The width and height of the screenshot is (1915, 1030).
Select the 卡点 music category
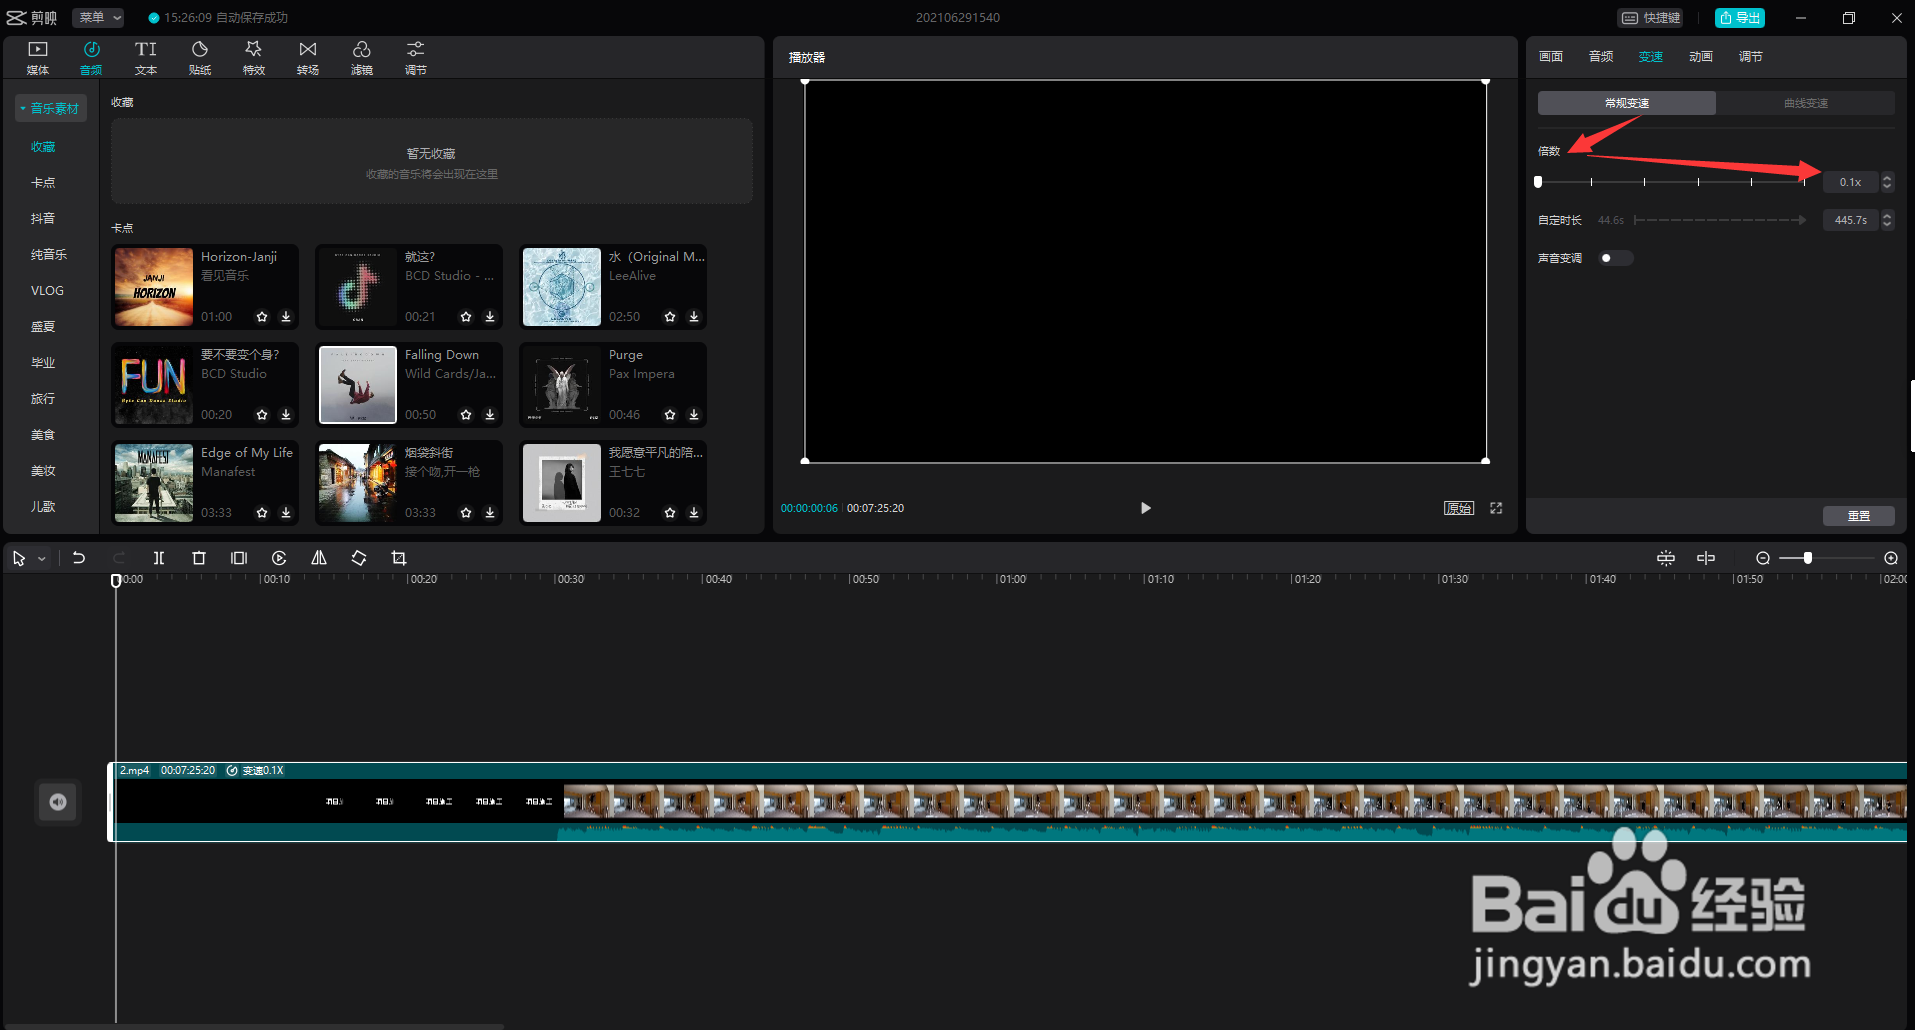pyautogui.click(x=43, y=182)
